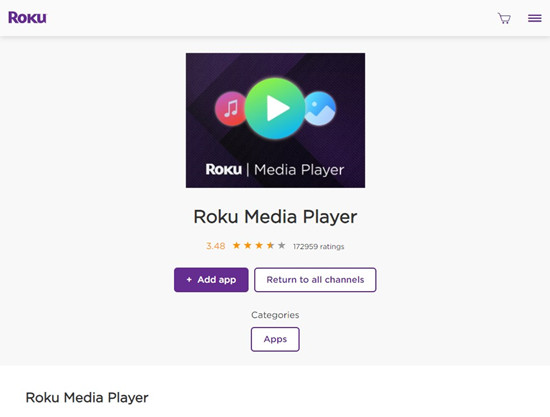
Task: Click the 3.48 rating score
Action: [x=215, y=246]
